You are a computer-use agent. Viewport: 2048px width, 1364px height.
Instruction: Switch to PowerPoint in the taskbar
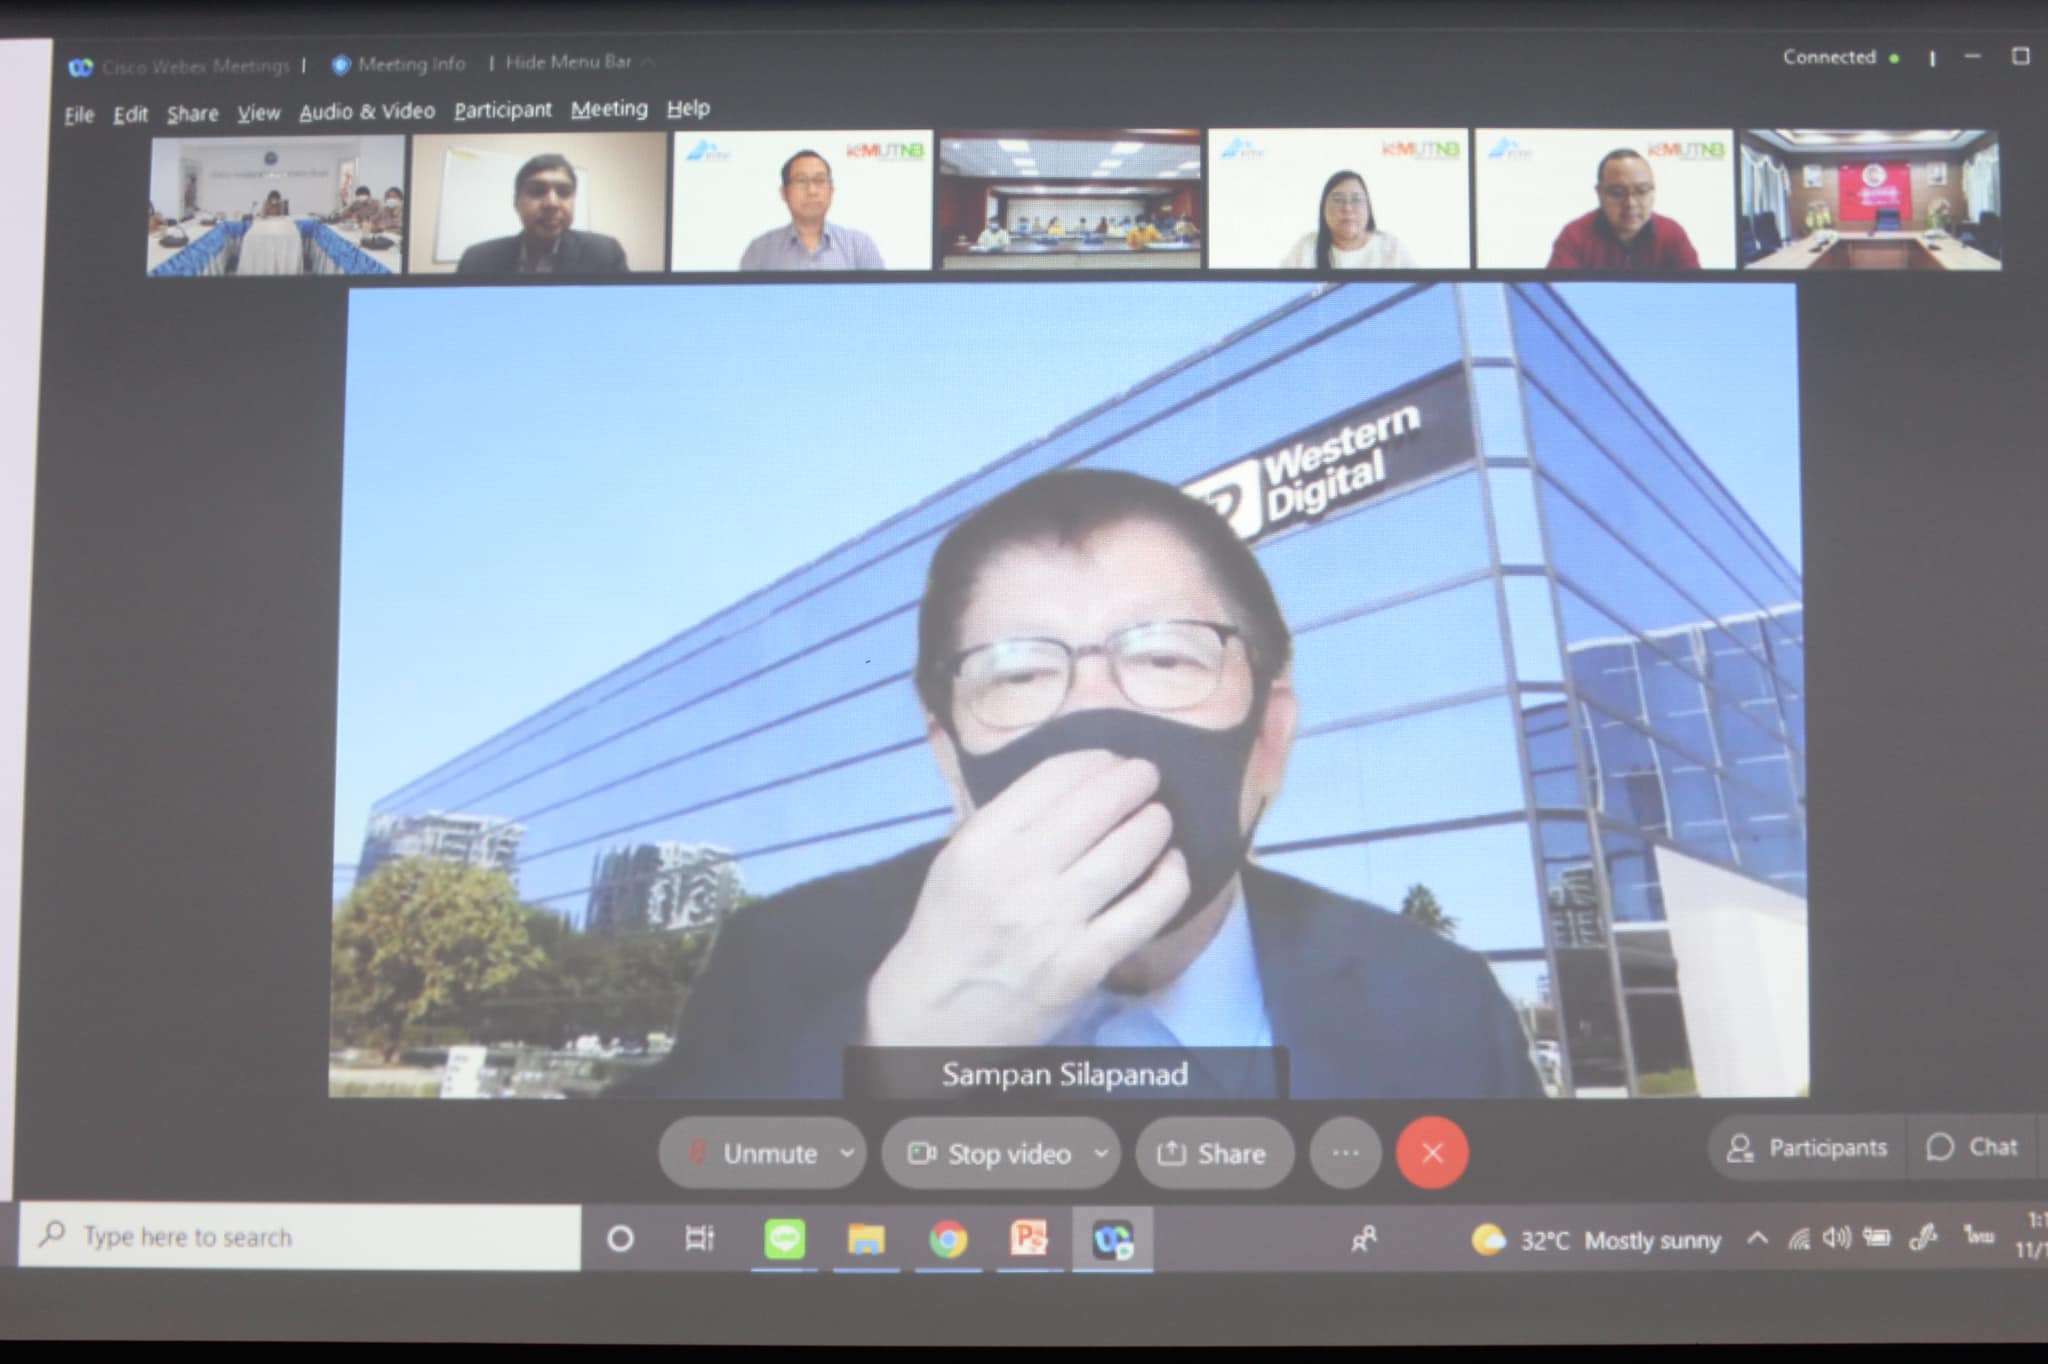pyautogui.click(x=1029, y=1239)
